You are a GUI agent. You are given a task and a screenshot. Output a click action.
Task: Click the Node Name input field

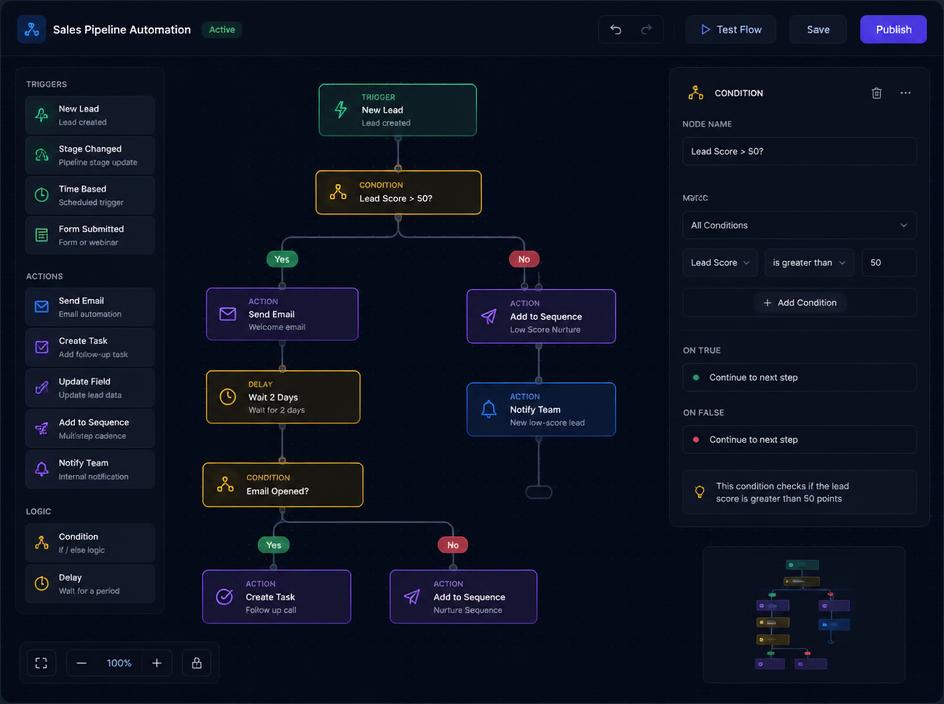coord(800,151)
